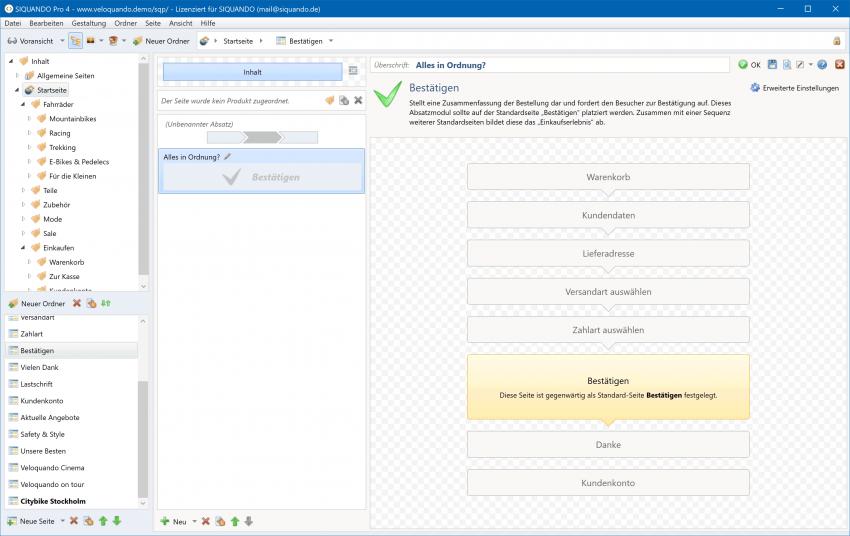Click pencil icon next to Alles in Ordnung?

(x=228, y=157)
